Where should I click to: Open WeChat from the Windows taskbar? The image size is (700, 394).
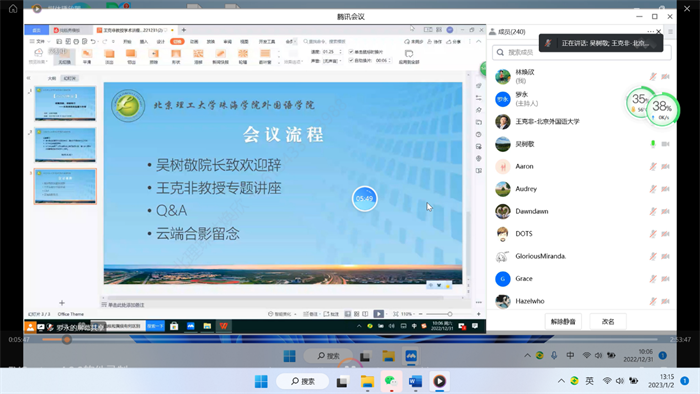pyautogui.click(x=391, y=381)
